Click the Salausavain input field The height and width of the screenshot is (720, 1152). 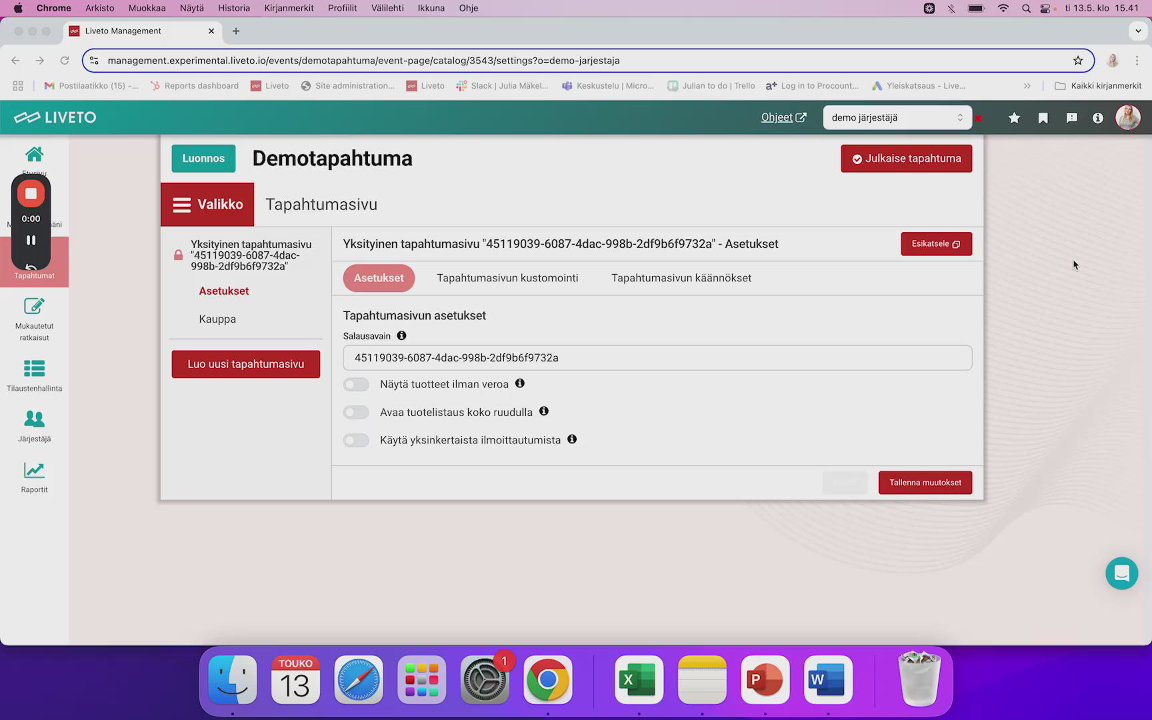pos(658,358)
